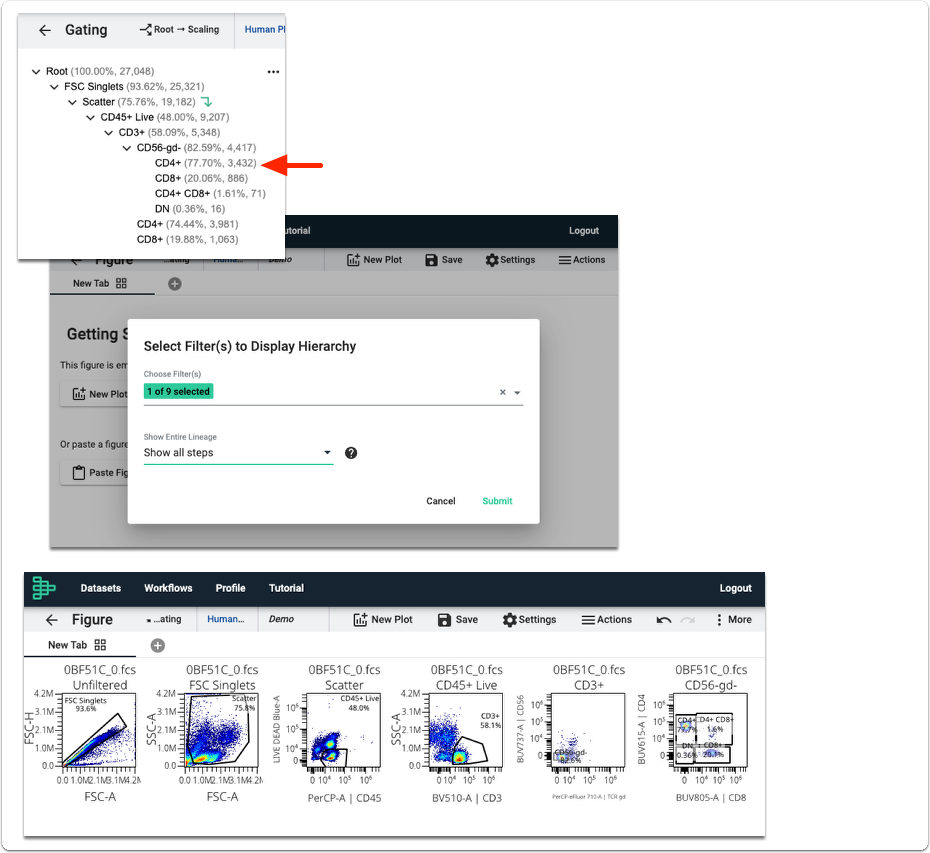Click the green app logo icon
Screen dimensions: 930x853
(x=44, y=588)
